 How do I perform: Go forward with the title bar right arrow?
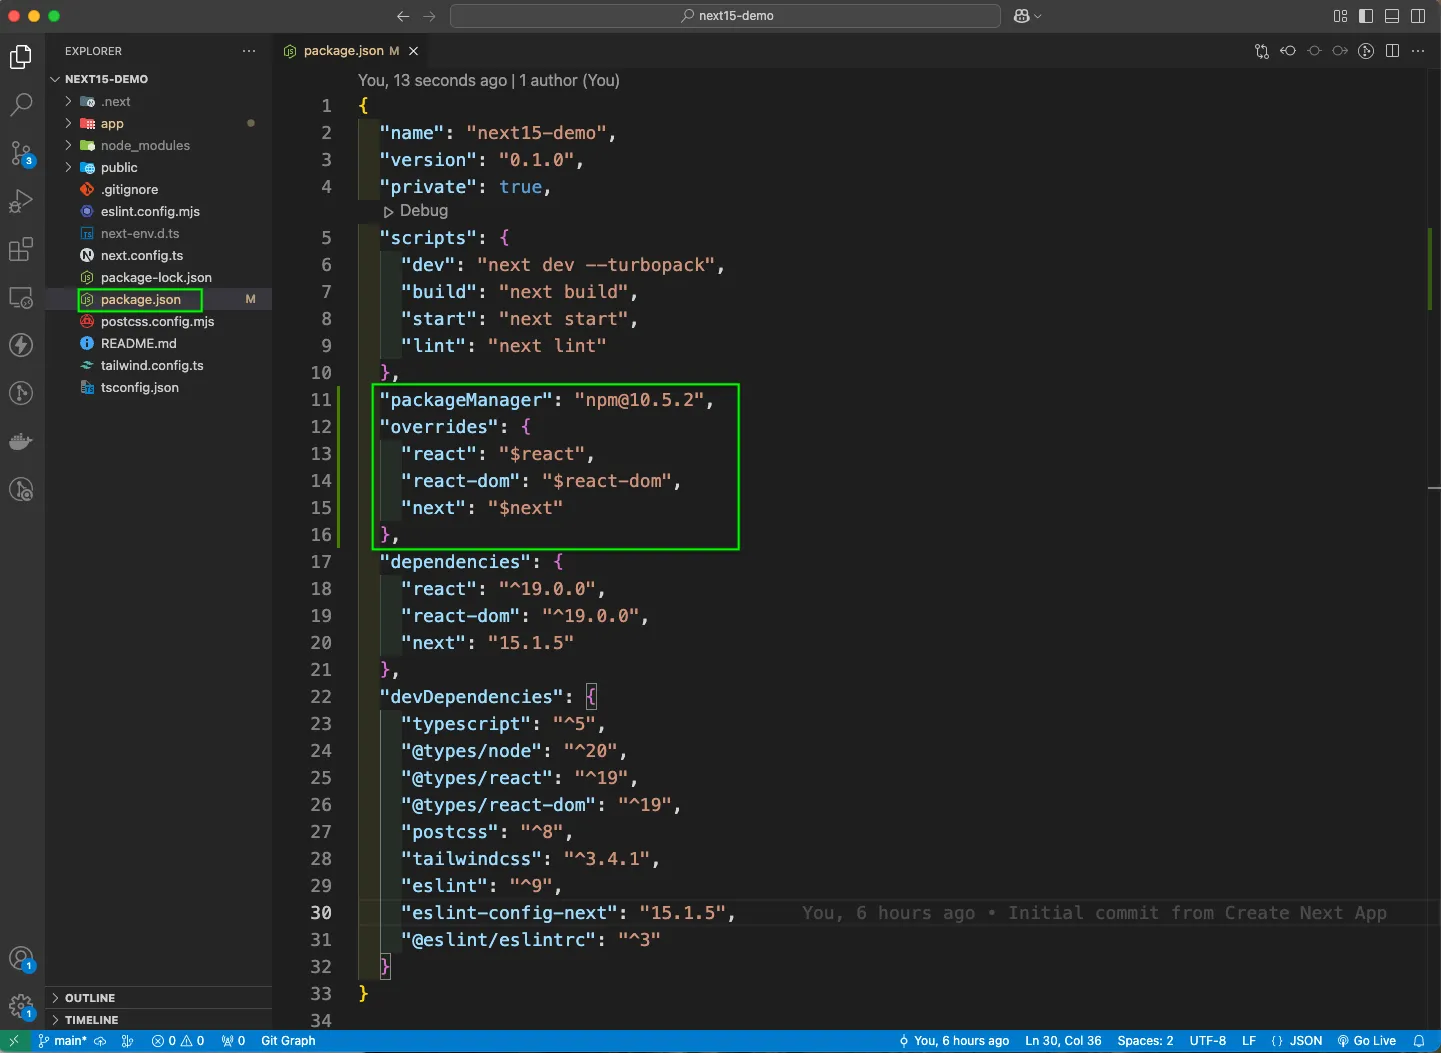pos(429,16)
